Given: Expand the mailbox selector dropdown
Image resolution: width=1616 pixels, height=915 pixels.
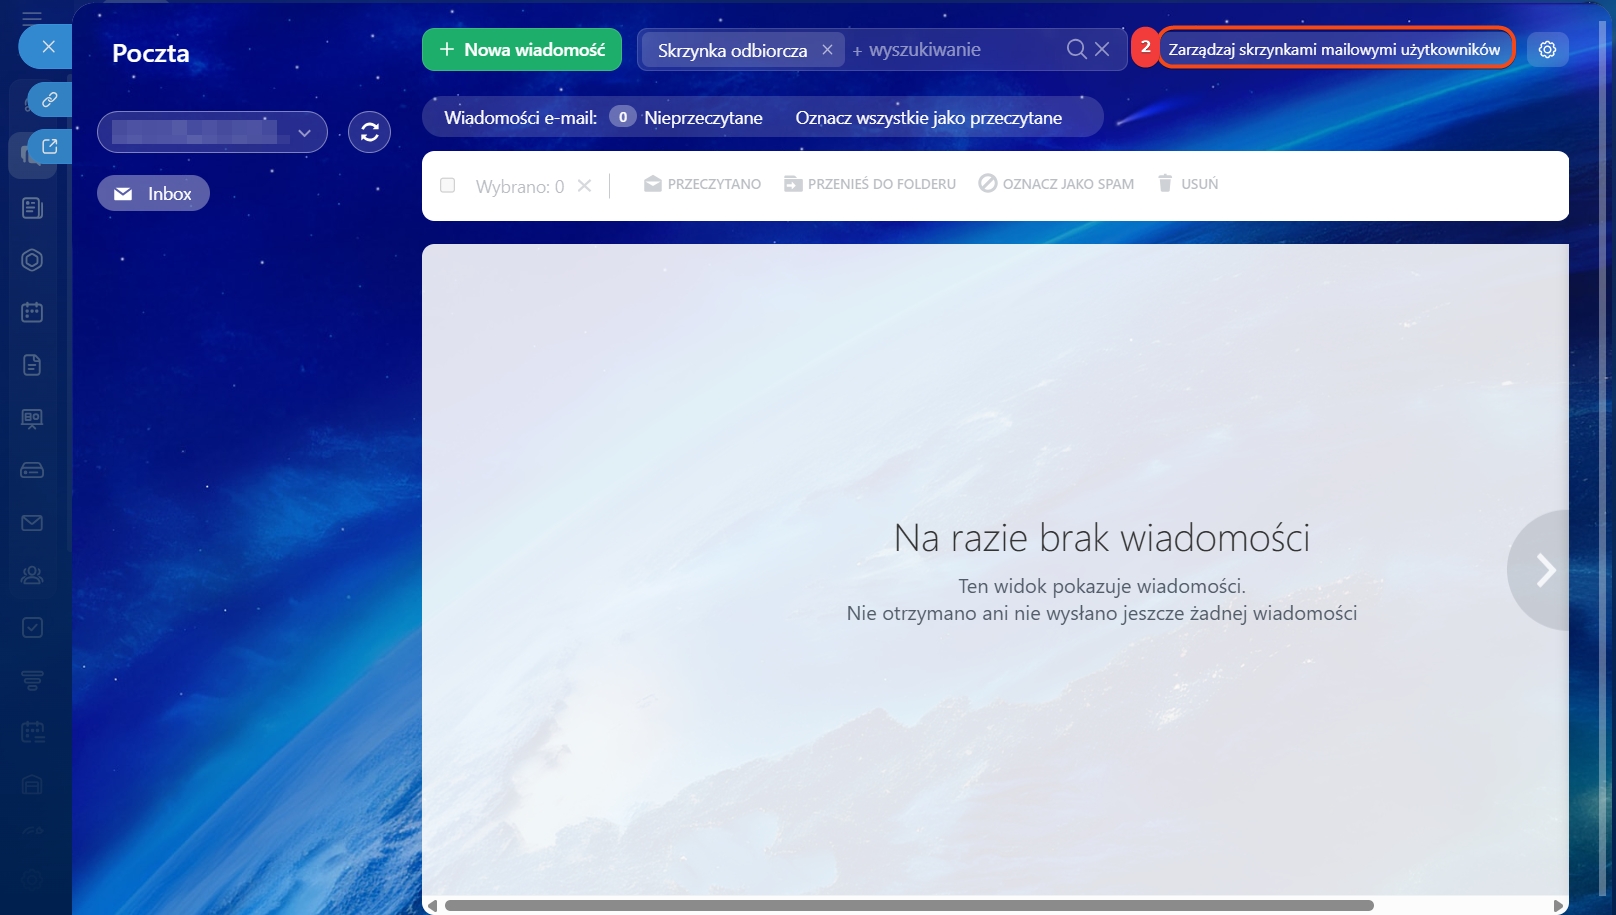Looking at the screenshot, I should pyautogui.click(x=304, y=132).
